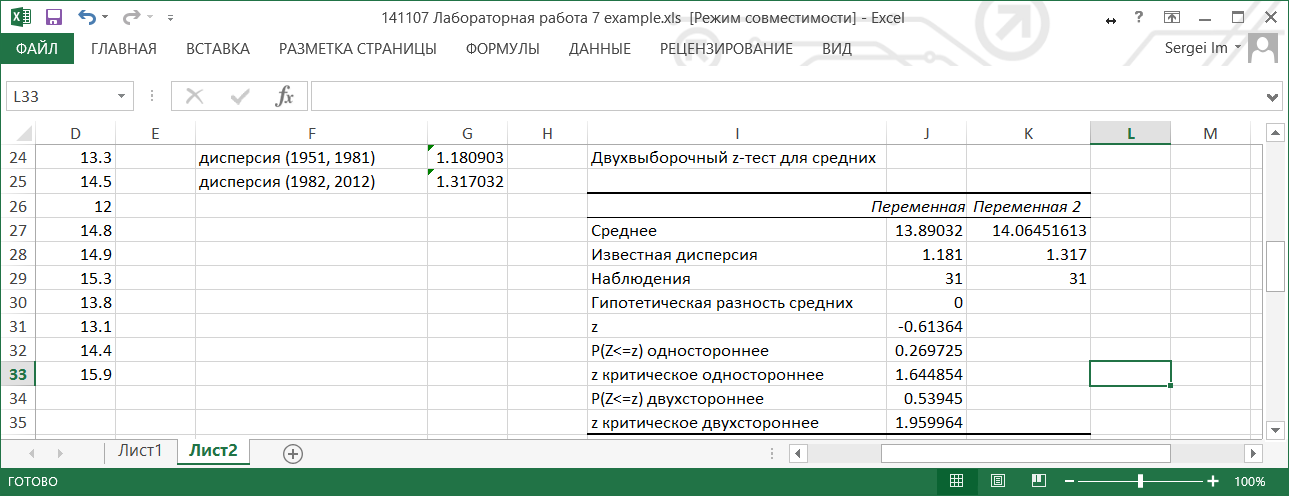Open the РЕЦЕНЗИРОВАНИЕ ribbon tab
Image resolution: width=1289 pixels, height=496 pixels.
pyautogui.click(x=726, y=48)
